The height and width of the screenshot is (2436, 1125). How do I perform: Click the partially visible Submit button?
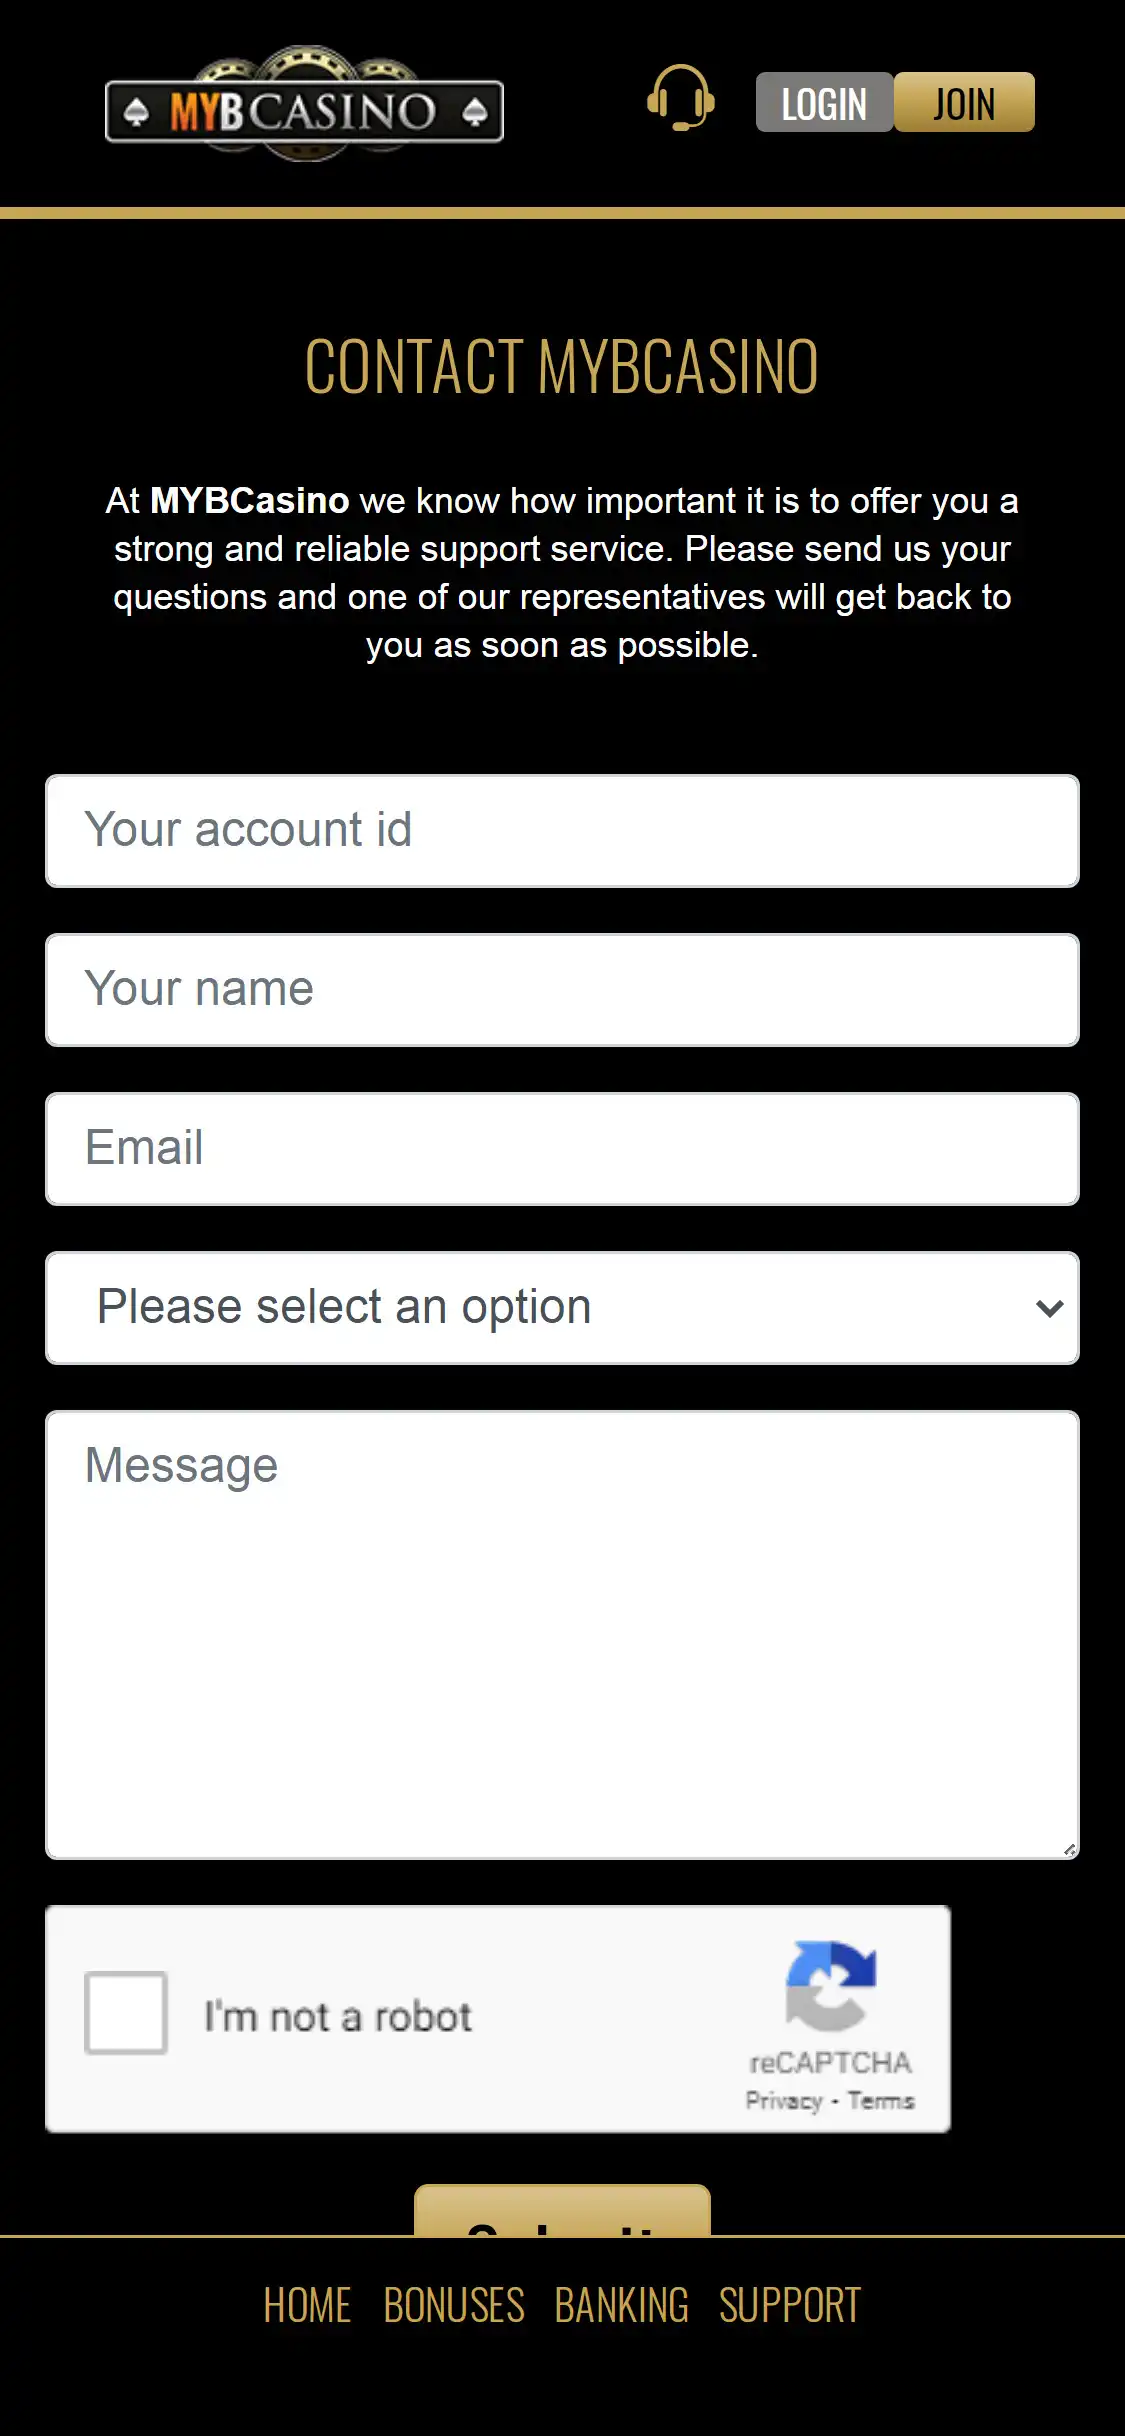(562, 2212)
